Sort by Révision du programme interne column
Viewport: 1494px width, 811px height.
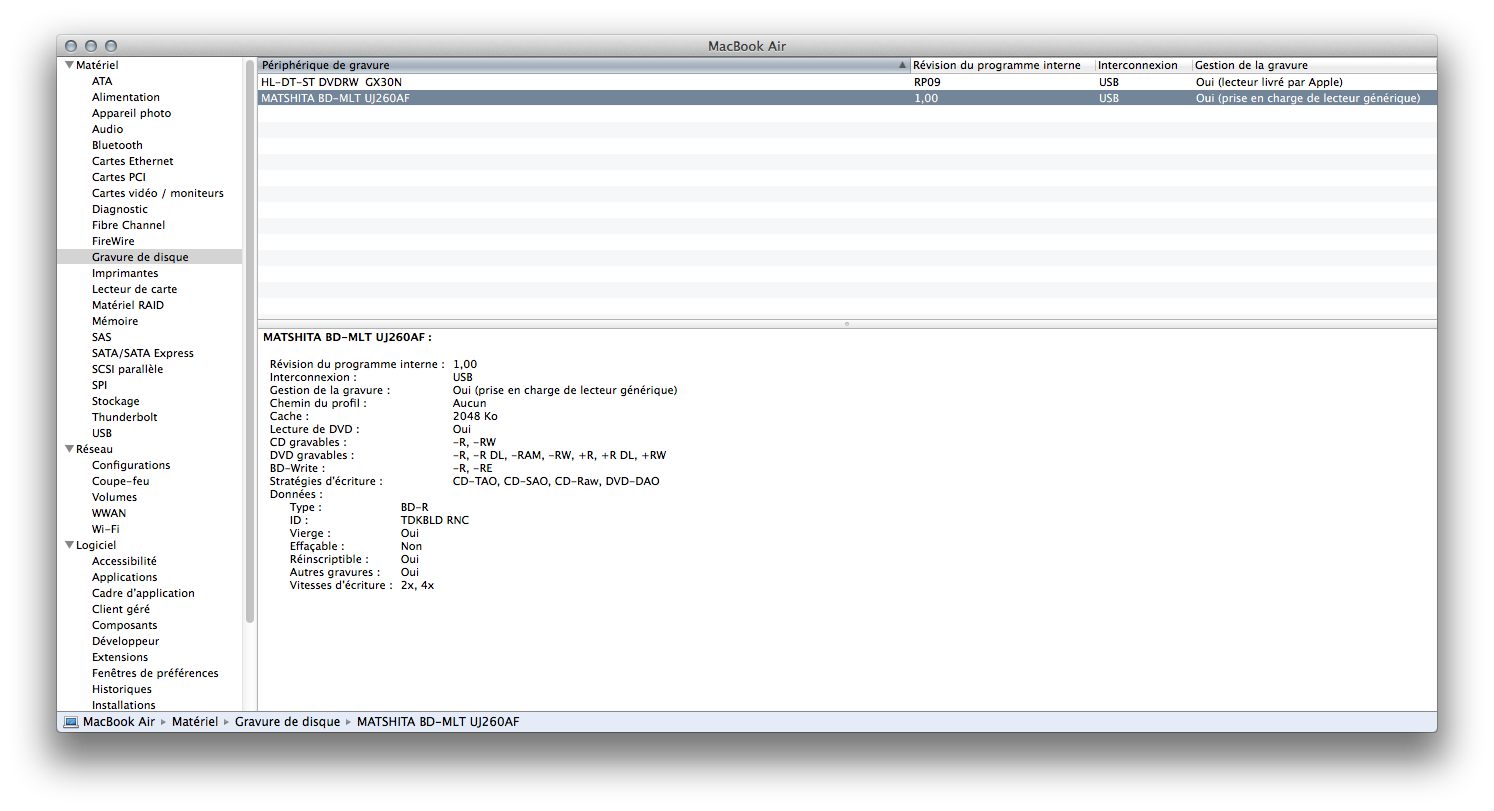tap(1002, 65)
